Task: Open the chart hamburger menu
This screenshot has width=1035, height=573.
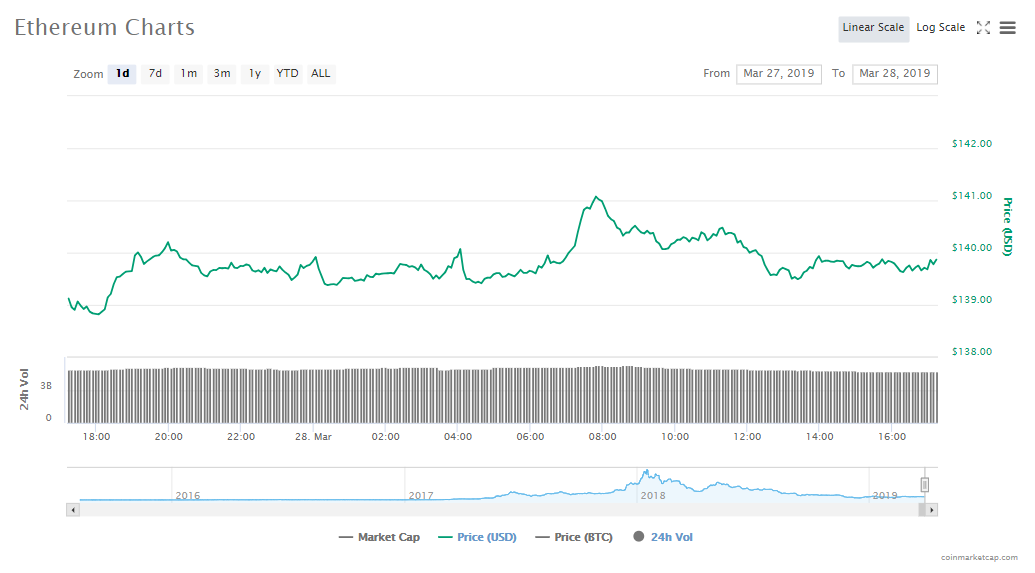Action: point(1007,28)
